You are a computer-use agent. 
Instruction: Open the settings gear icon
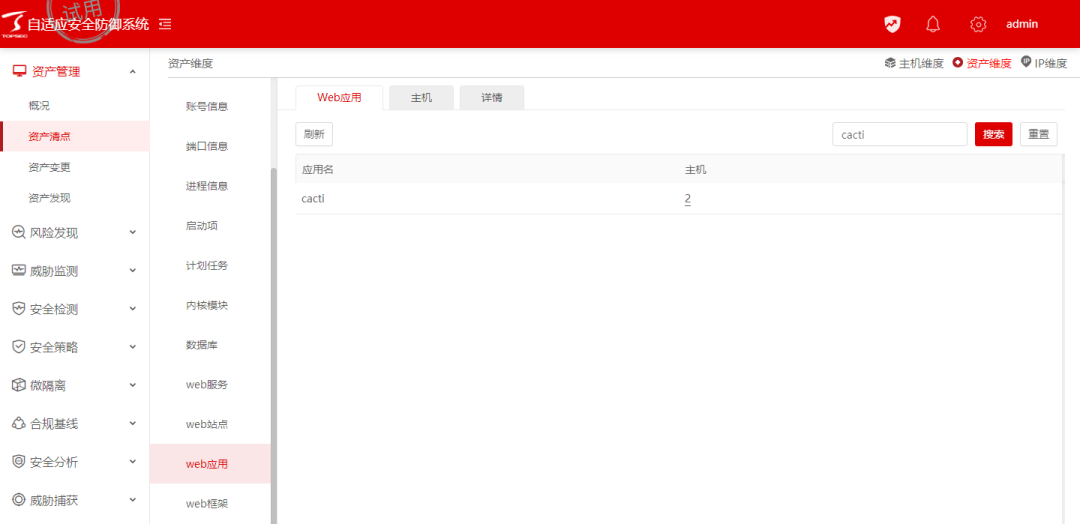pos(978,24)
